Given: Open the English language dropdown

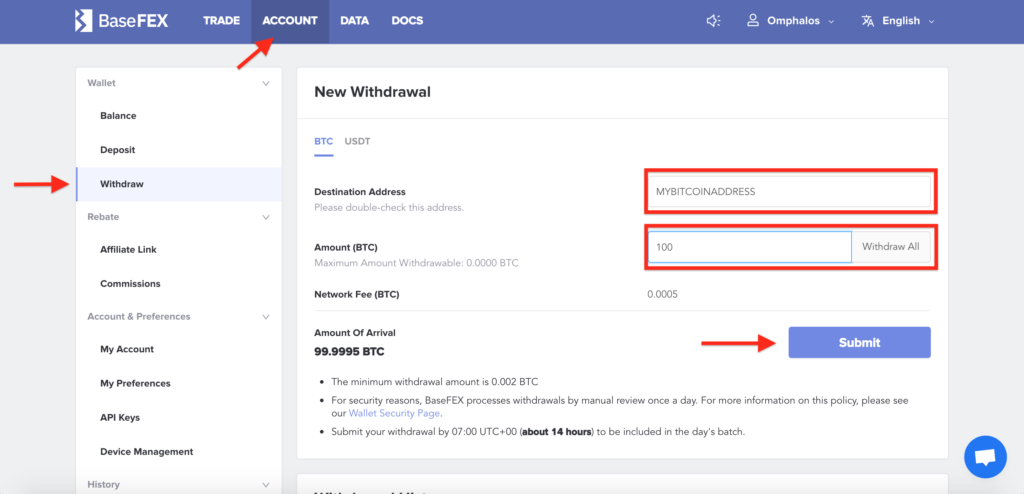Looking at the screenshot, I should (x=898, y=21).
